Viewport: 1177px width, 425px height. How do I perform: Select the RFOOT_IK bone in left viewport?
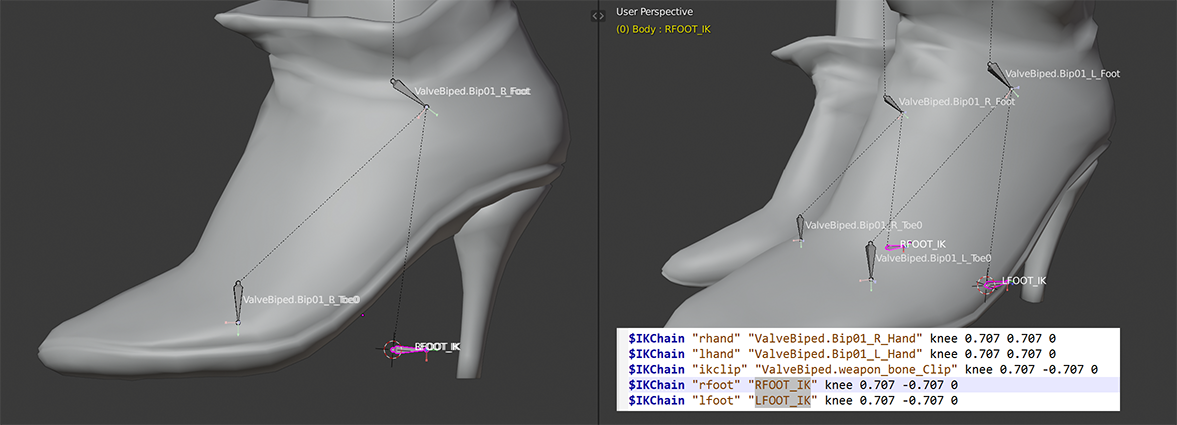(x=408, y=348)
